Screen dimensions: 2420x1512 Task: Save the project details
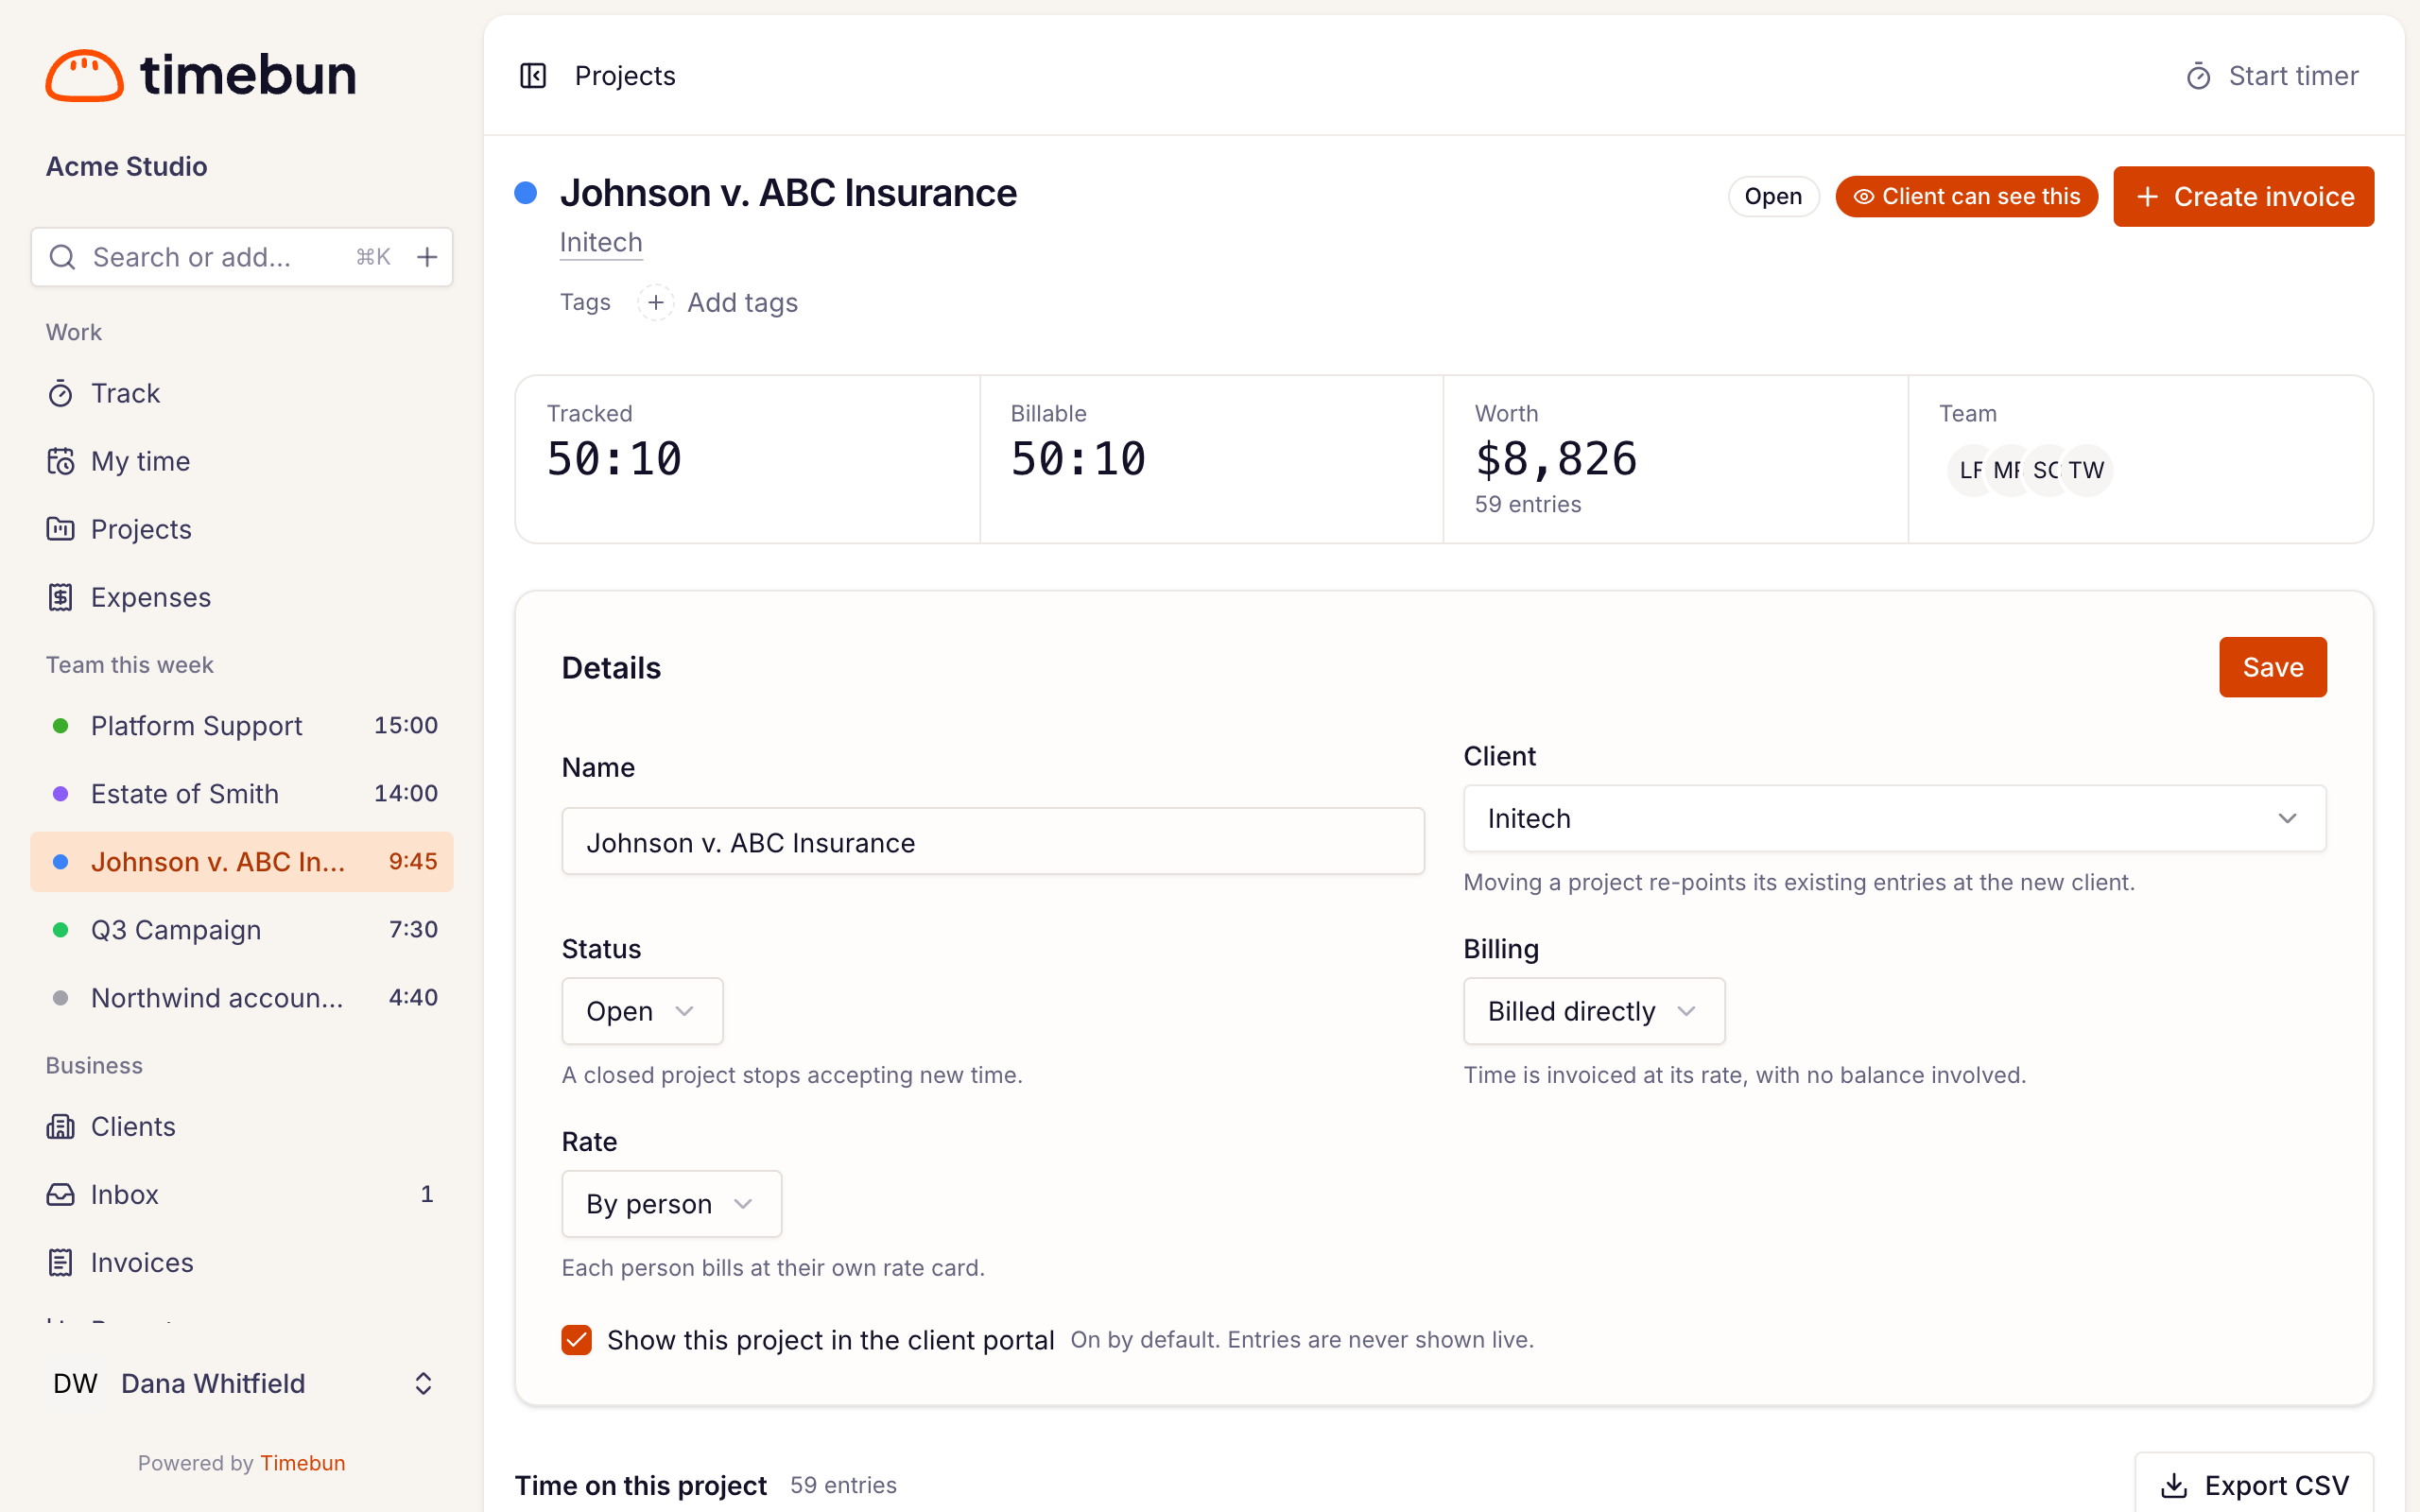pos(2272,667)
